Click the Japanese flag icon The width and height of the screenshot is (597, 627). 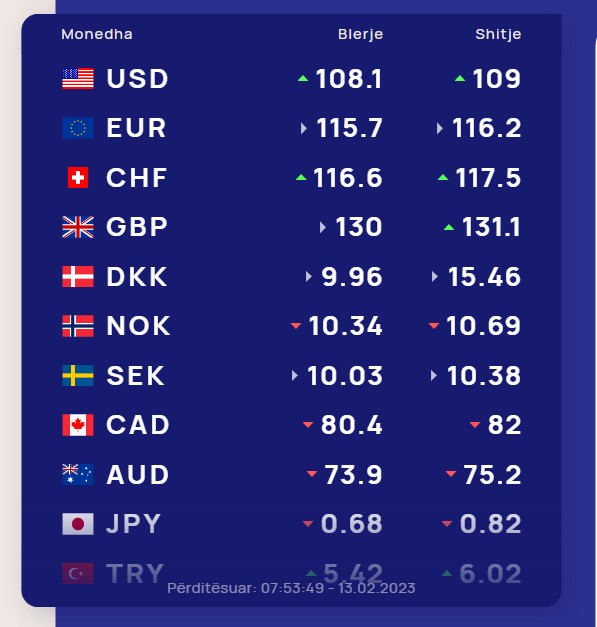click(x=78, y=524)
